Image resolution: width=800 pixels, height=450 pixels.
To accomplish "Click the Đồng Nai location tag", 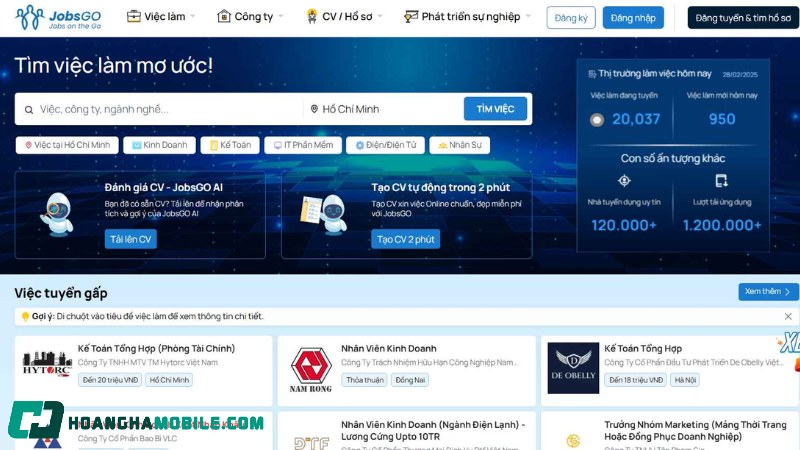I will 410,380.
